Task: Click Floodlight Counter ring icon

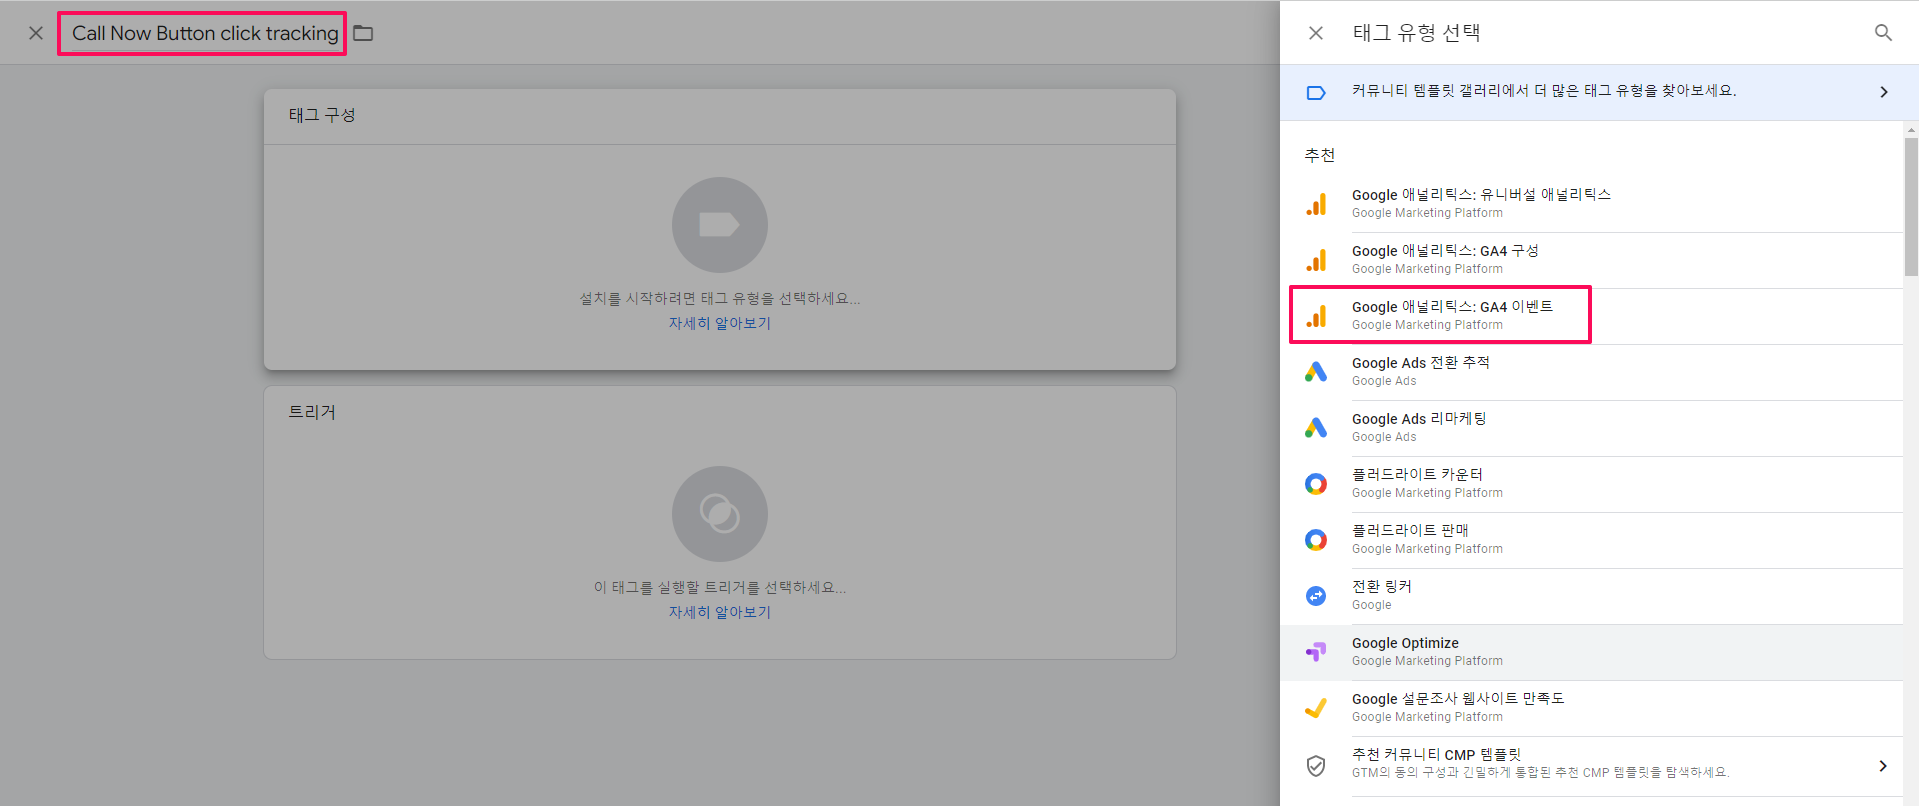Action: click(x=1316, y=484)
